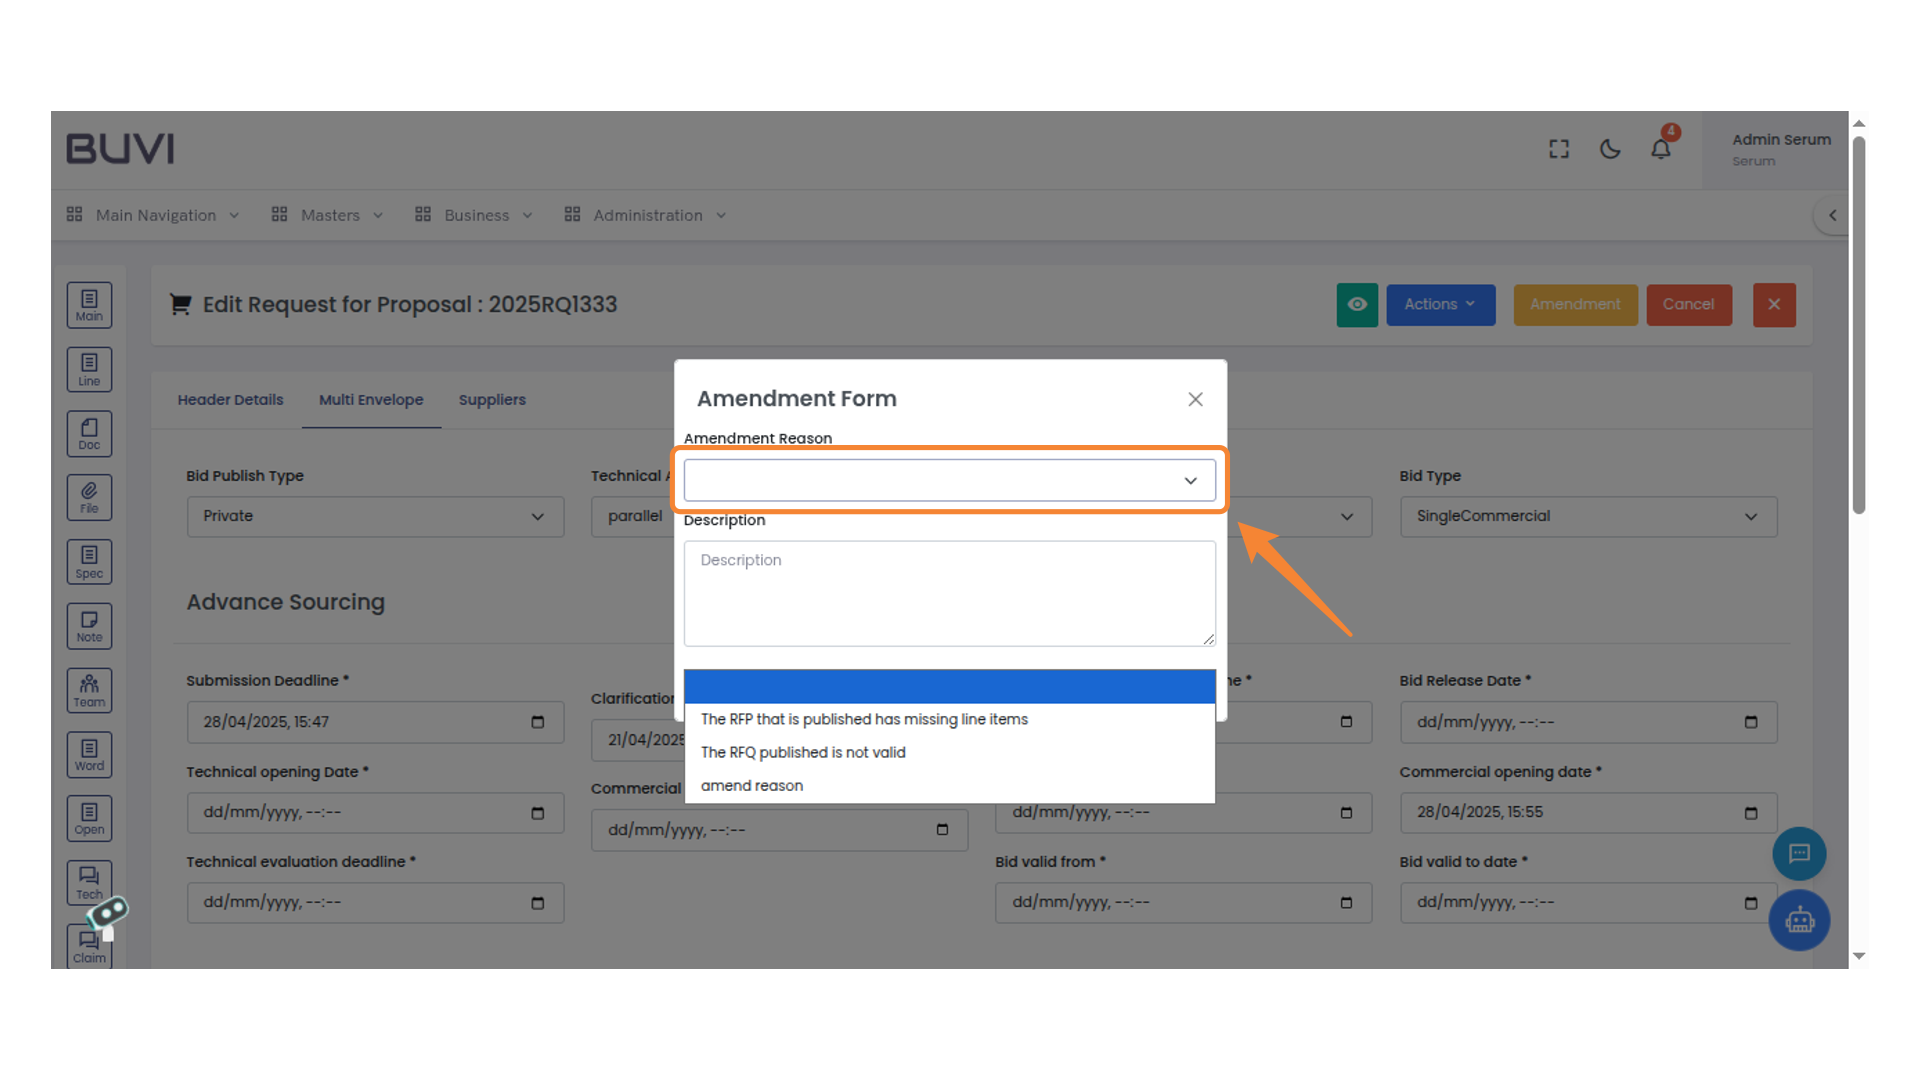Click the fullscreen expand icon
This screenshot has width=1920, height=1080.
(1558, 150)
